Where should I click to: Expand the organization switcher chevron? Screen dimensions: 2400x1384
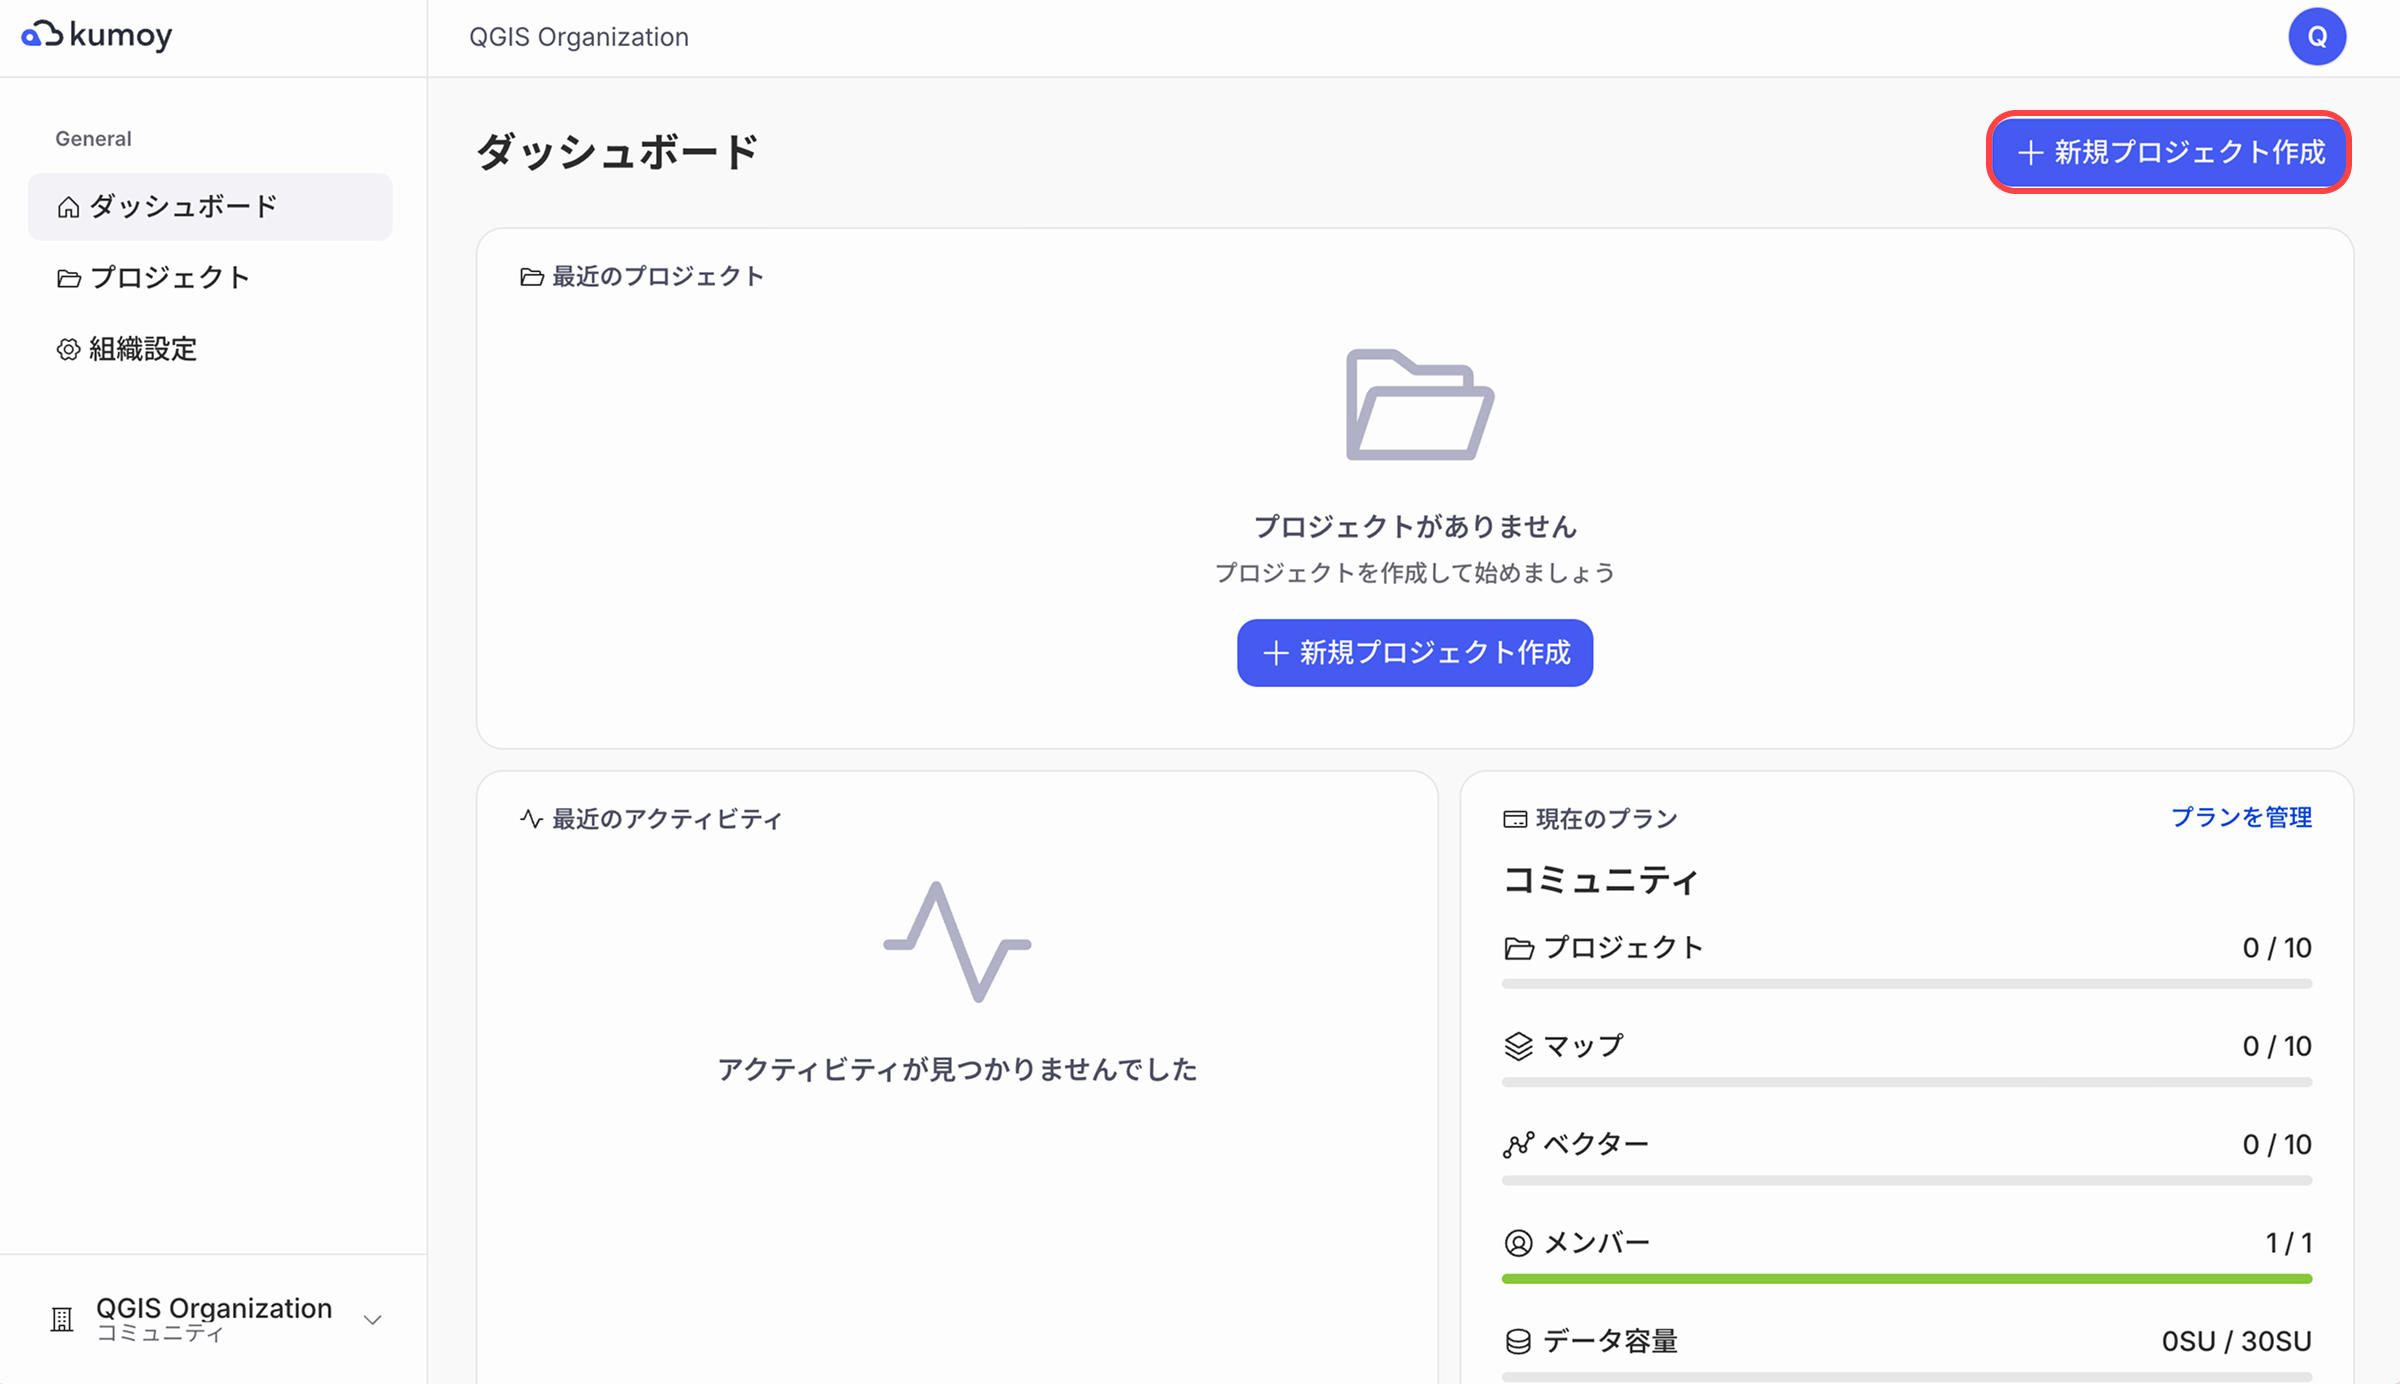click(373, 1320)
